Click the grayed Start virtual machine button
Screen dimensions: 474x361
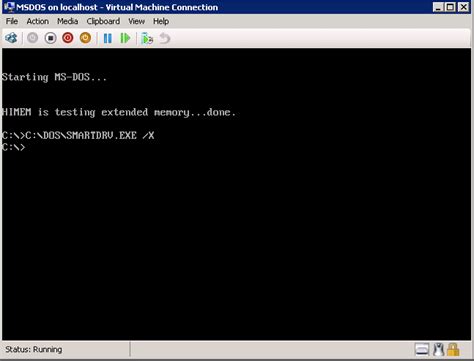click(32, 38)
